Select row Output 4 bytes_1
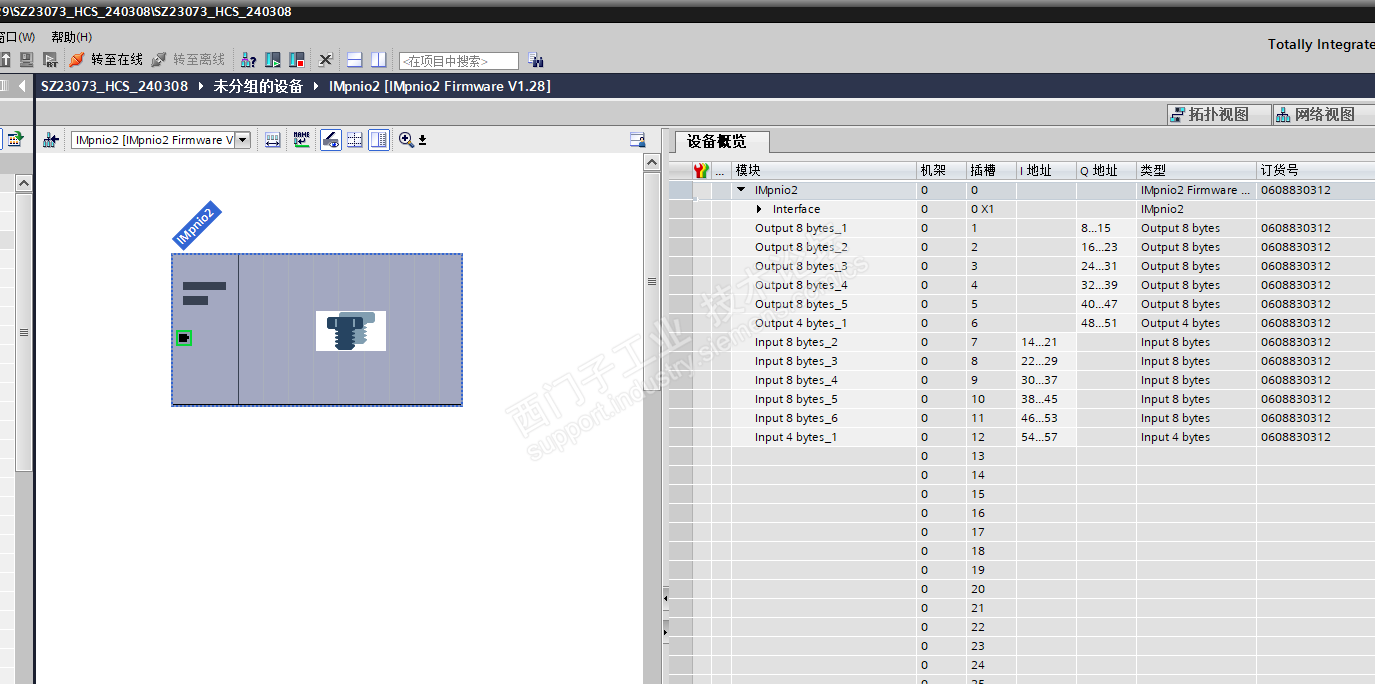The image size is (1375, 684). [x=1021, y=323]
